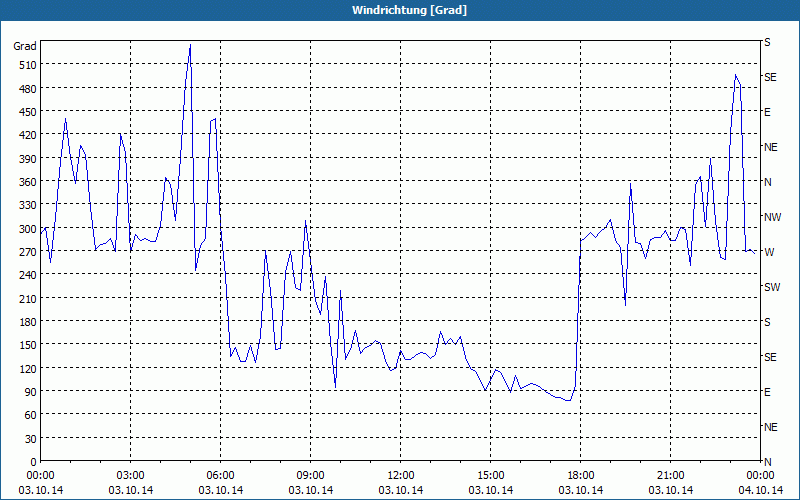Screen dimensions: 800x500
Task: Click the S compass label level with 180
Action: point(767,322)
